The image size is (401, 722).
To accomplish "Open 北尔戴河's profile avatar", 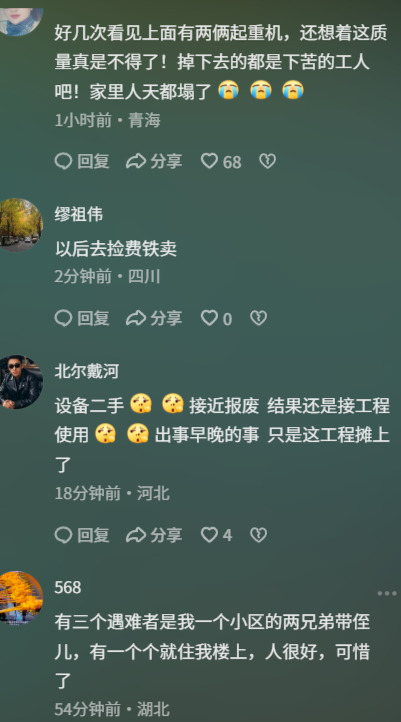I will [x=19, y=382].
